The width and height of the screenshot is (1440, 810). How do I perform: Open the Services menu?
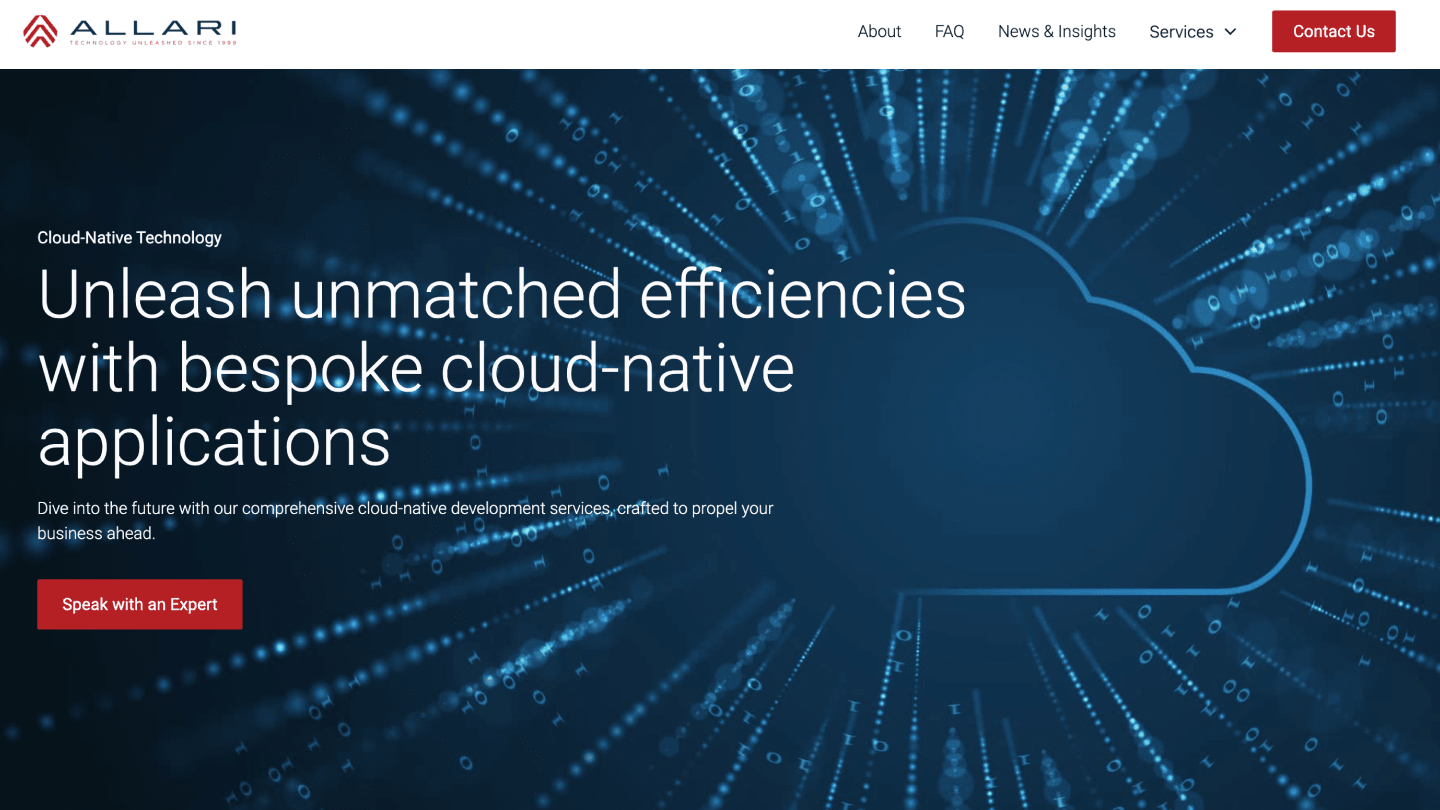(1193, 32)
